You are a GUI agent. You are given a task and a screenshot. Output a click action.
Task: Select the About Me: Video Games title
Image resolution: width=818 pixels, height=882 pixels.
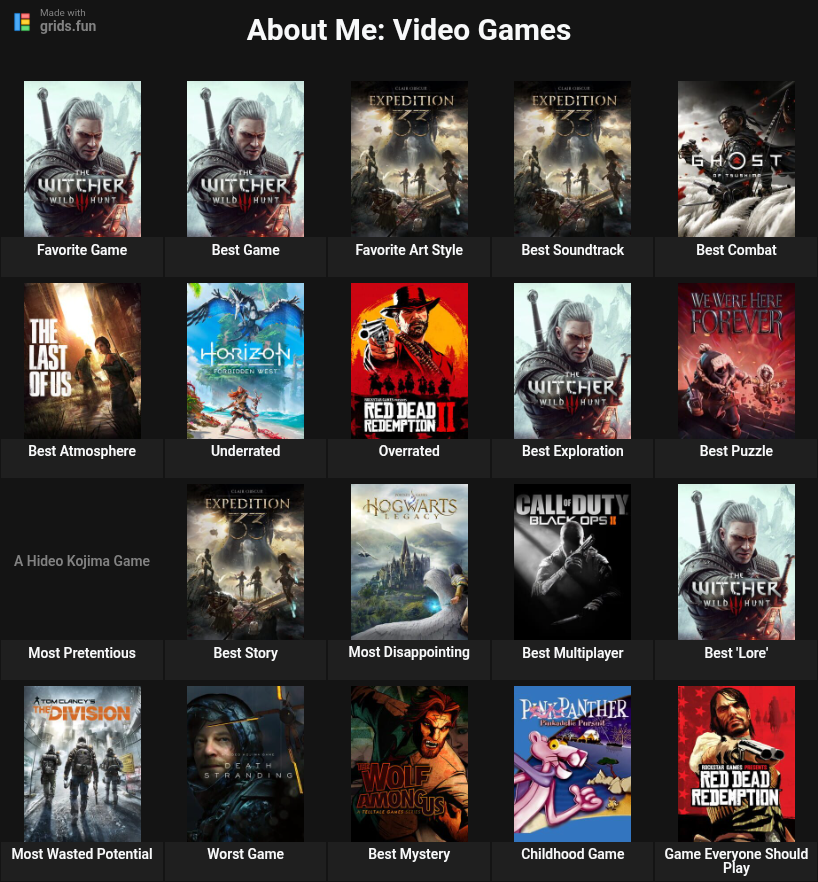[409, 30]
